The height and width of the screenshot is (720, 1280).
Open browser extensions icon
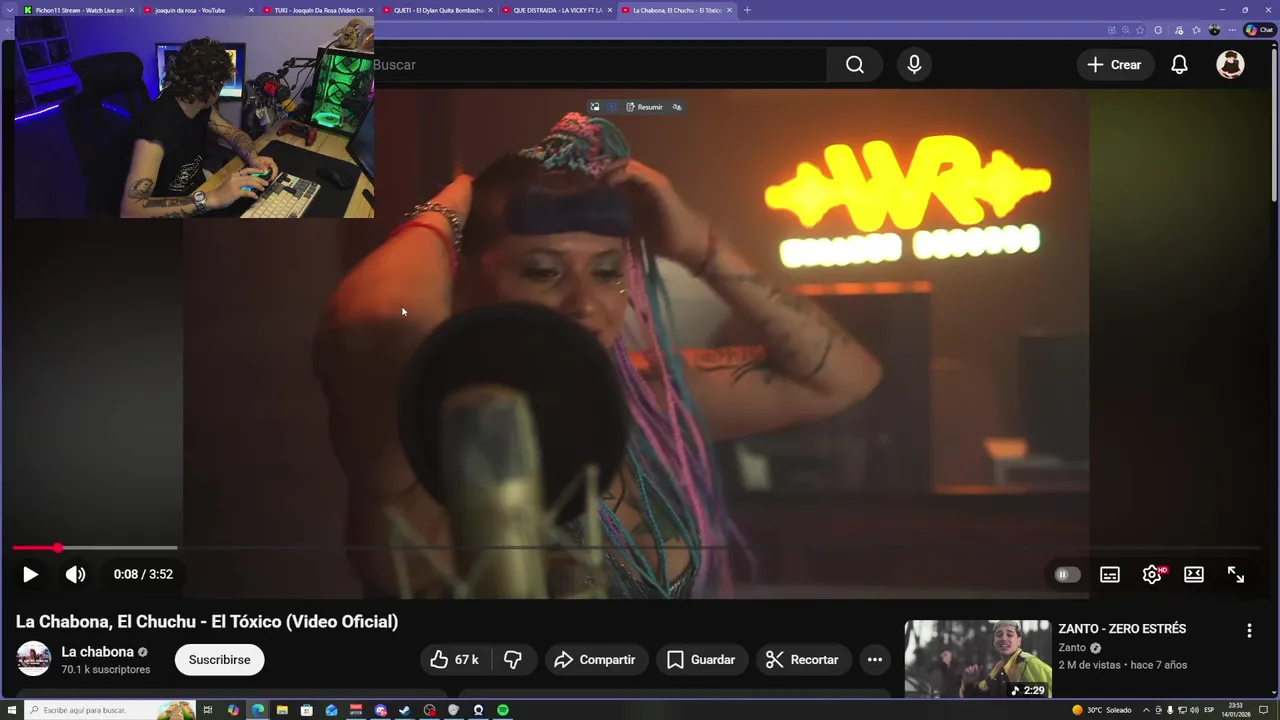pos(1158,30)
